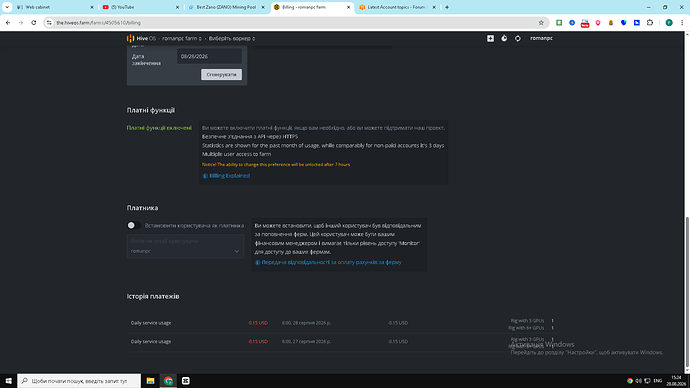Screen dimensions: 690x388
Task: Go back in browser history
Action: coord(8,22)
